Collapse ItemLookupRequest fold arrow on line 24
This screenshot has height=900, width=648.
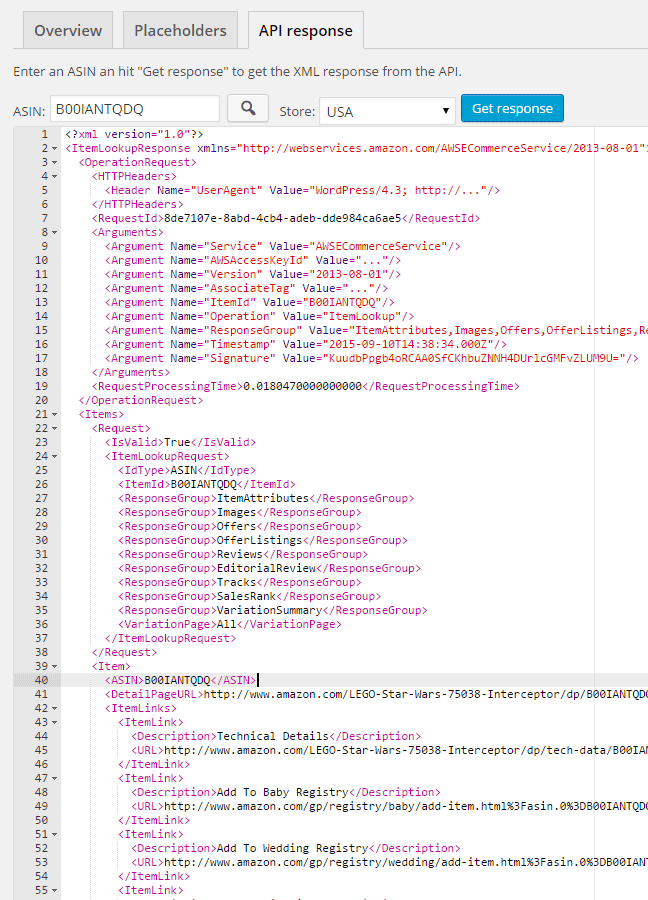pos(55,457)
